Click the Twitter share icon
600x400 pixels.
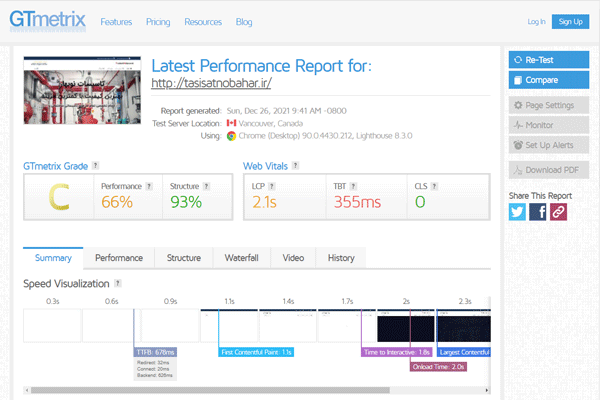click(517, 211)
